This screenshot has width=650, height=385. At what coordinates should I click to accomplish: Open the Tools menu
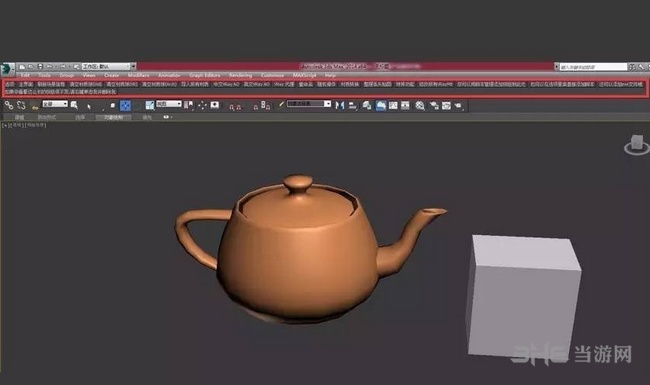coord(44,75)
